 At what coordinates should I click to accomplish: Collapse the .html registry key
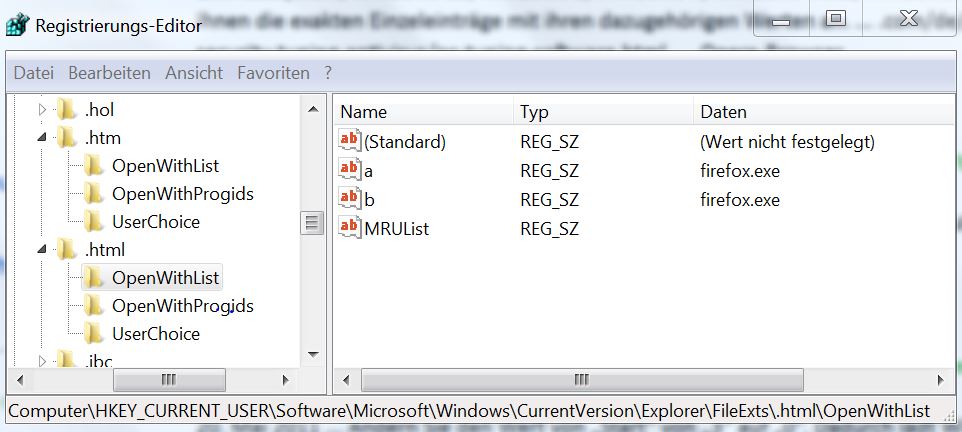(42, 249)
